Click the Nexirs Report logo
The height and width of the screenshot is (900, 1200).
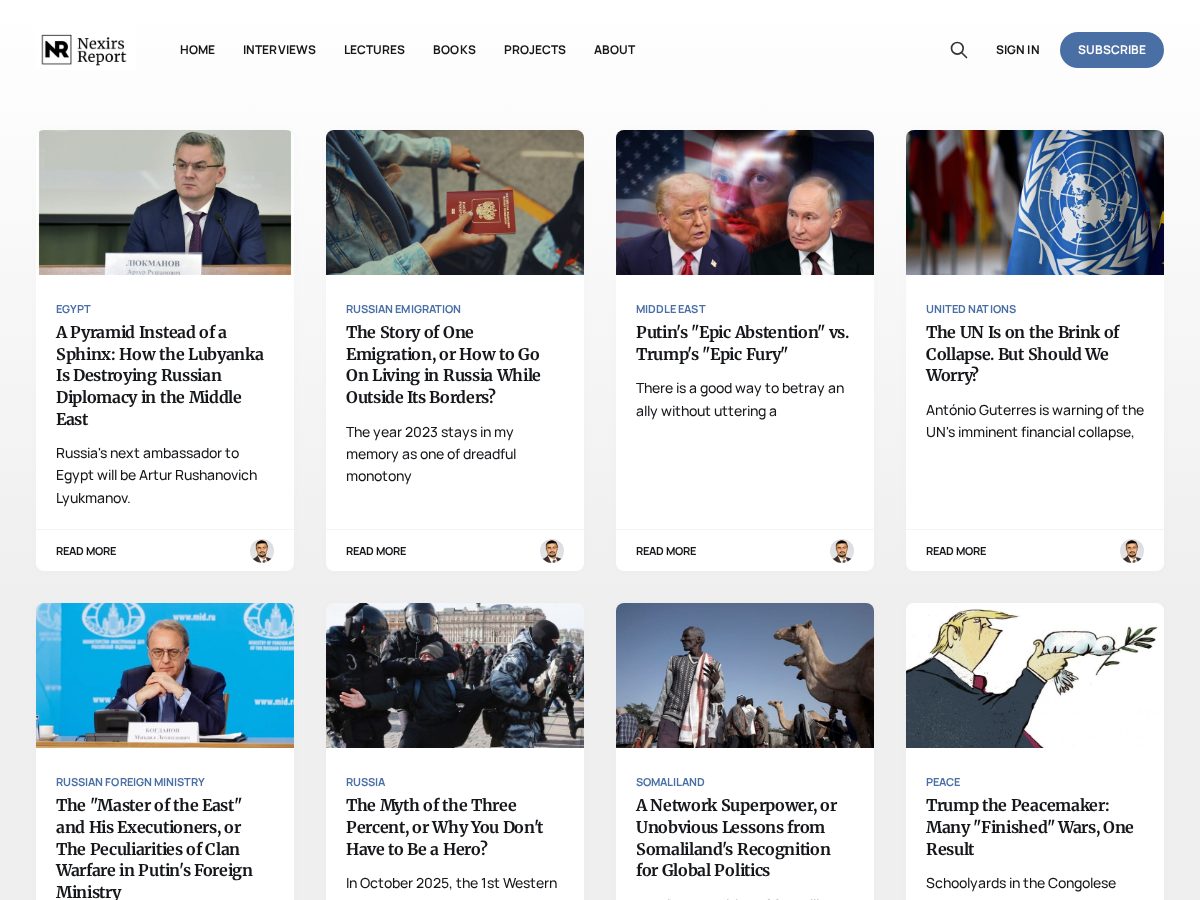pyautogui.click(x=84, y=50)
